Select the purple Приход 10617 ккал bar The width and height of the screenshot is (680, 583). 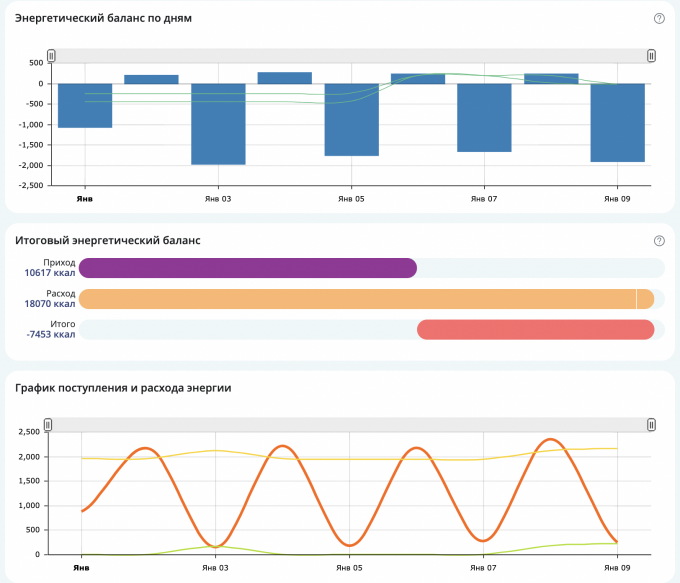pyautogui.click(x=247, y=268)
